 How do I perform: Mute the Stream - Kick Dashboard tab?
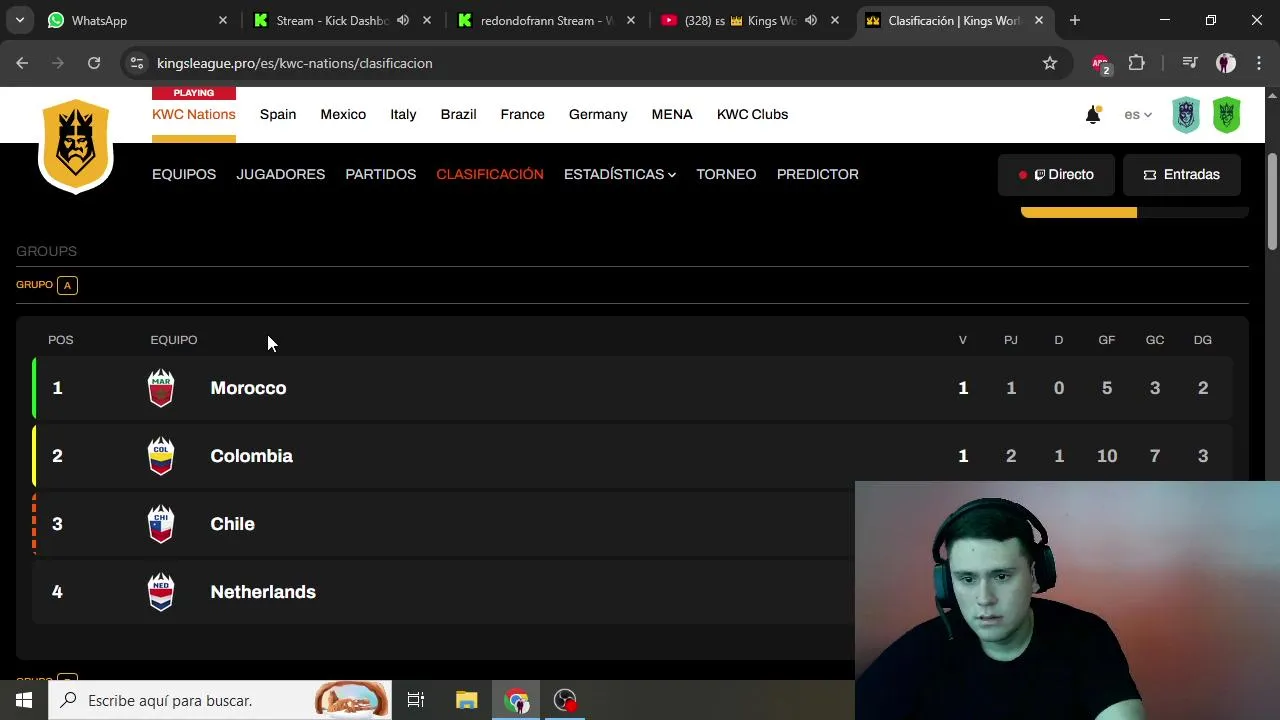point(402,20)
